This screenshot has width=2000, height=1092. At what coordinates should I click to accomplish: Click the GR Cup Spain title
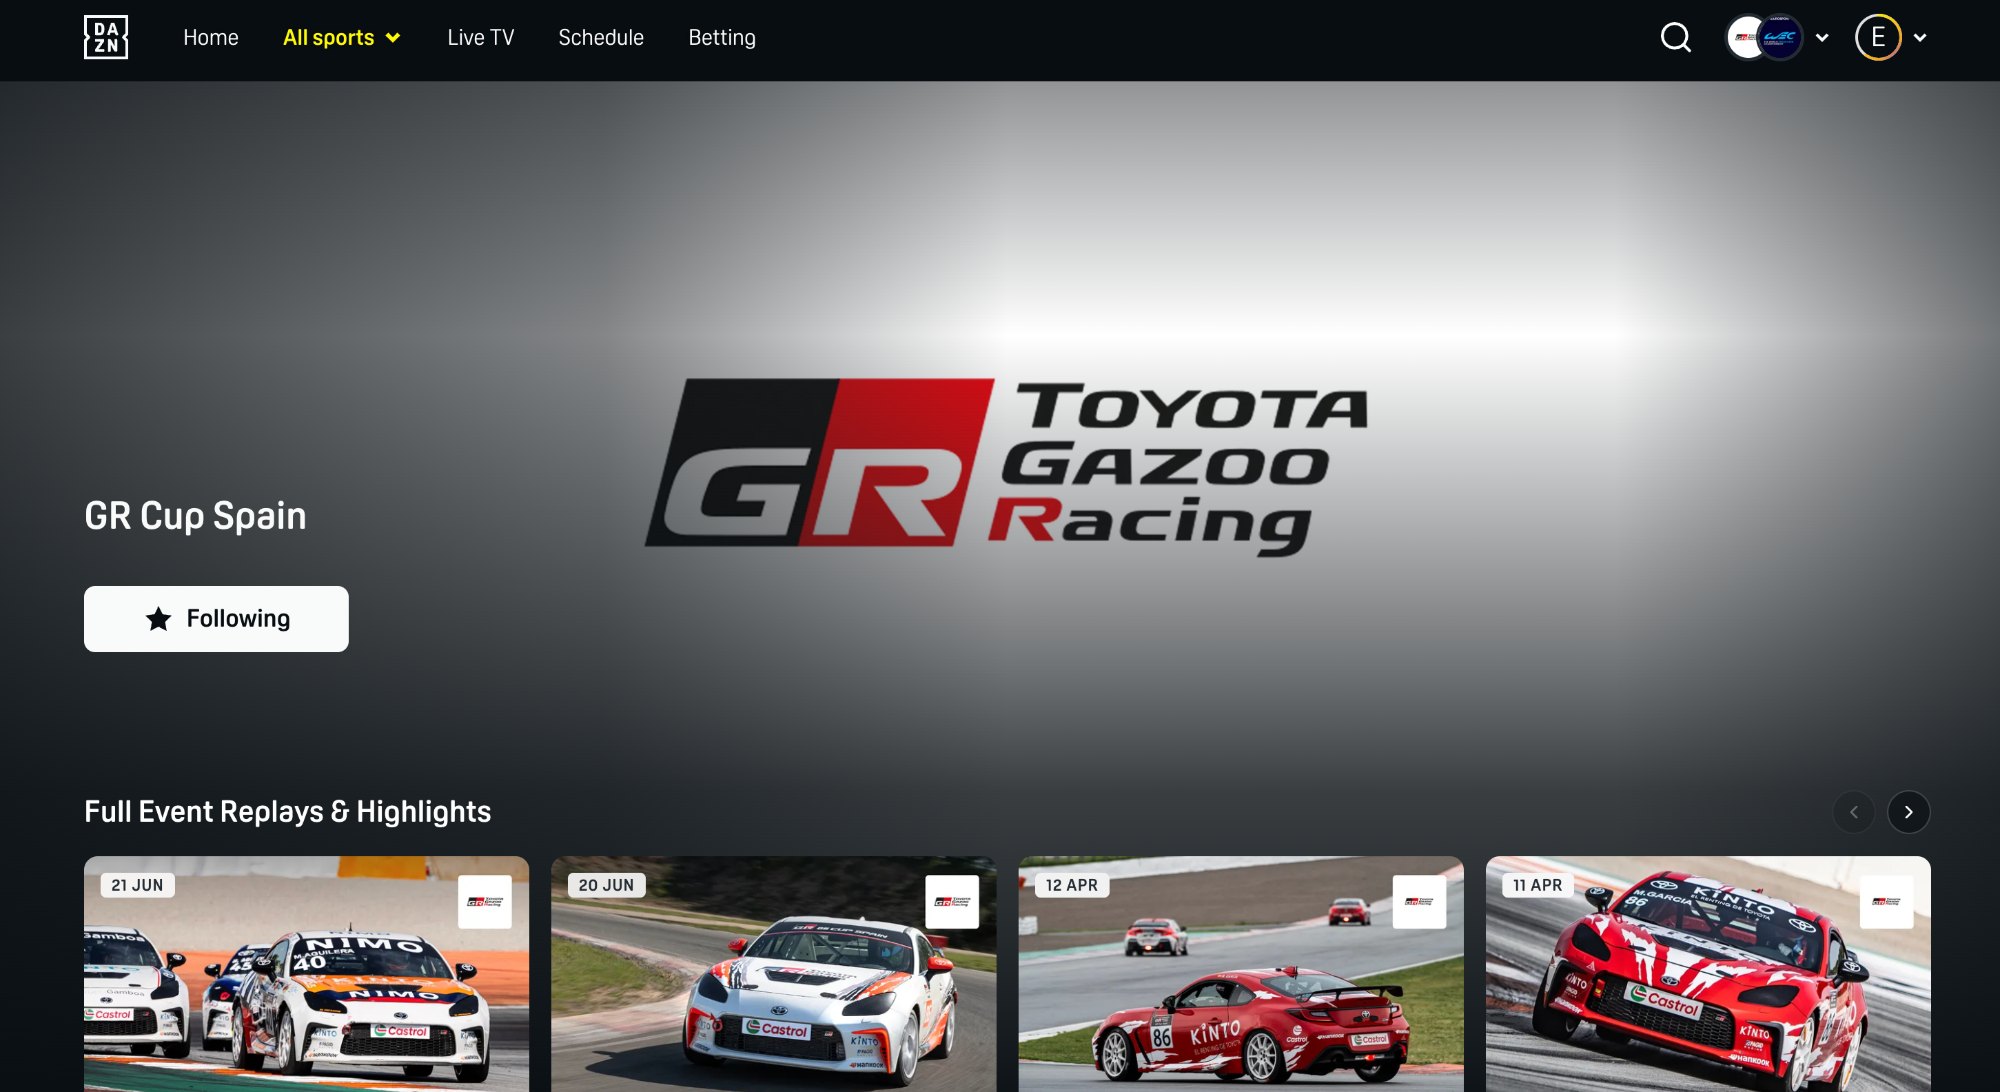[195, 516]
